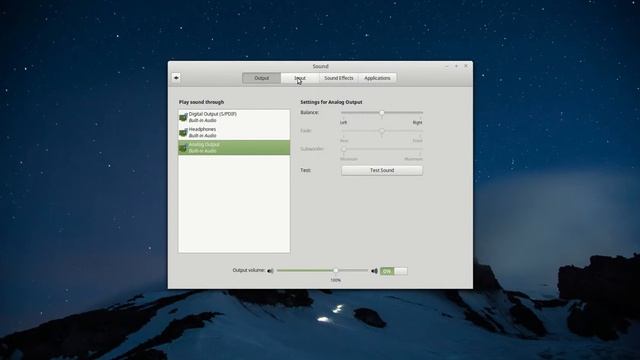Switch to the Output tab

(x=261, y=78)
